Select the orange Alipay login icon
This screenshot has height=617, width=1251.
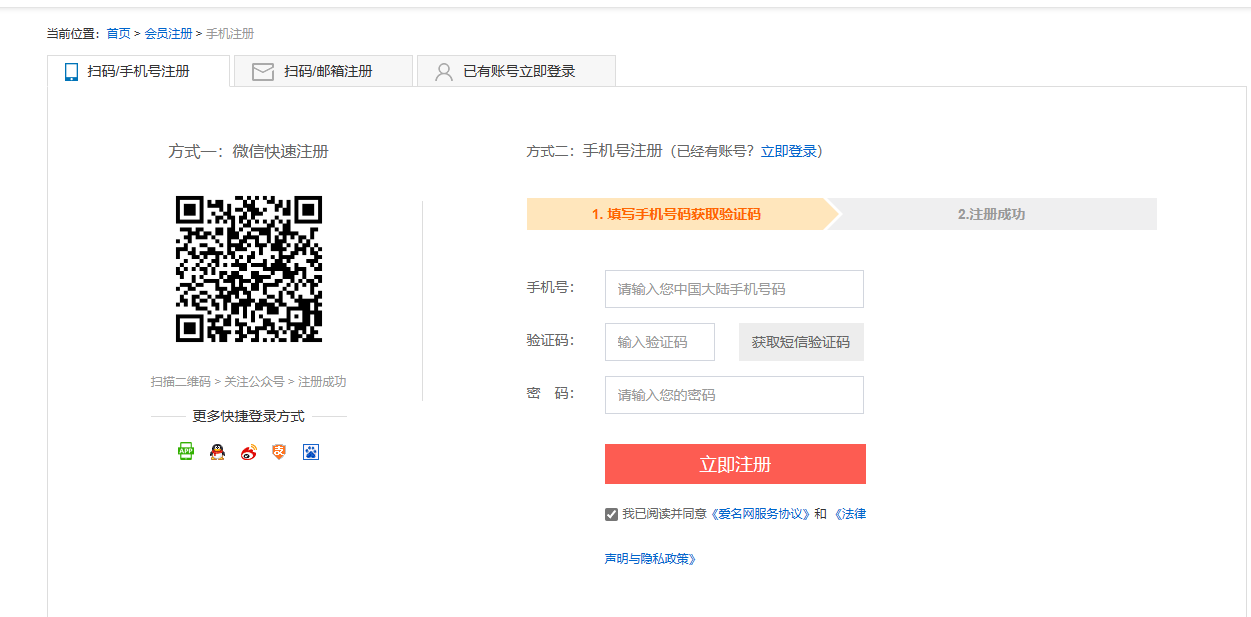tap(279, 452)
